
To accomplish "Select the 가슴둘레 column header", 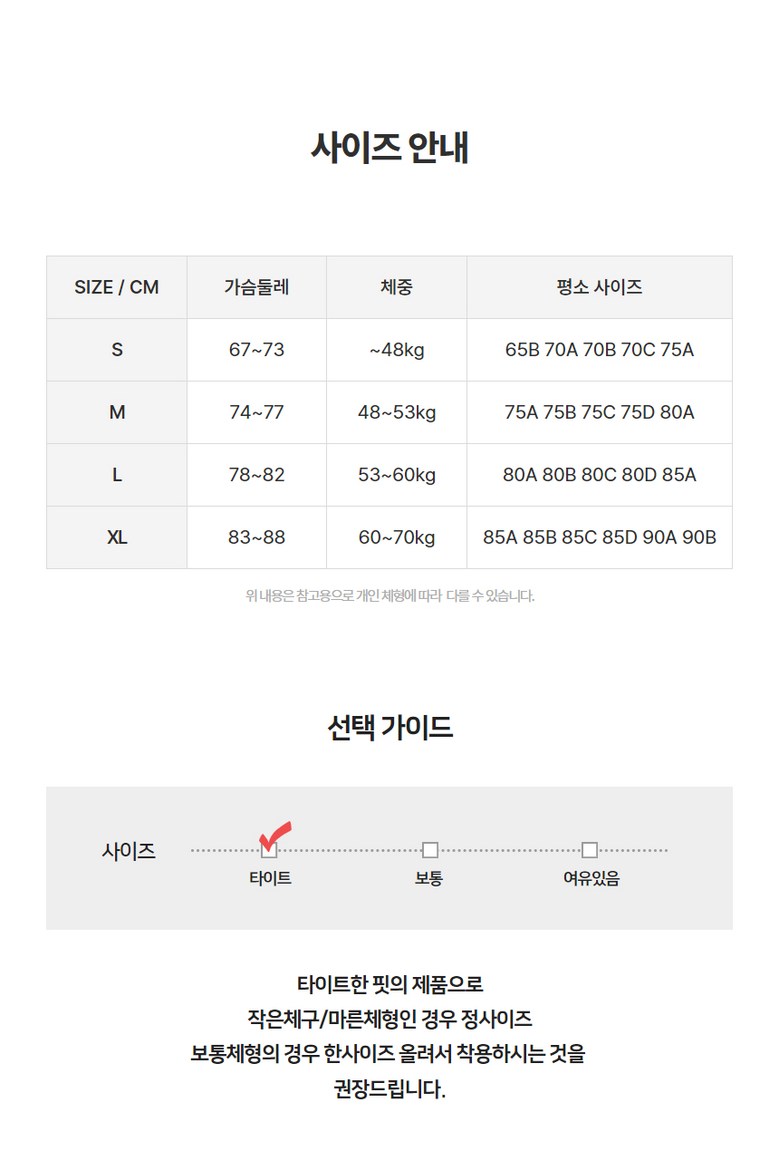I will pyautogui.click(x=256, y=288).
